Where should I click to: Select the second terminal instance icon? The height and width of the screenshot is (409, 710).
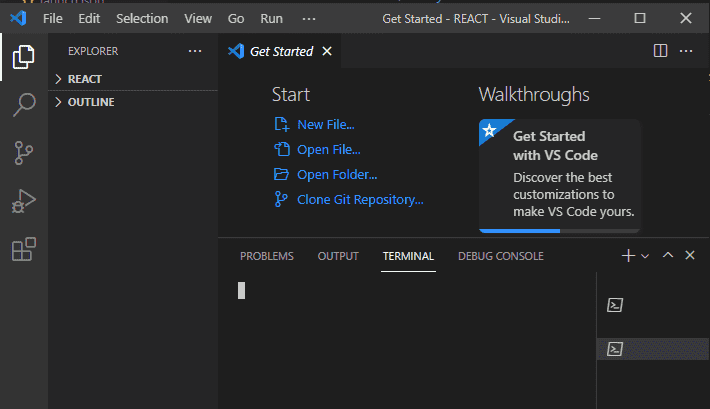pos(617,348)
